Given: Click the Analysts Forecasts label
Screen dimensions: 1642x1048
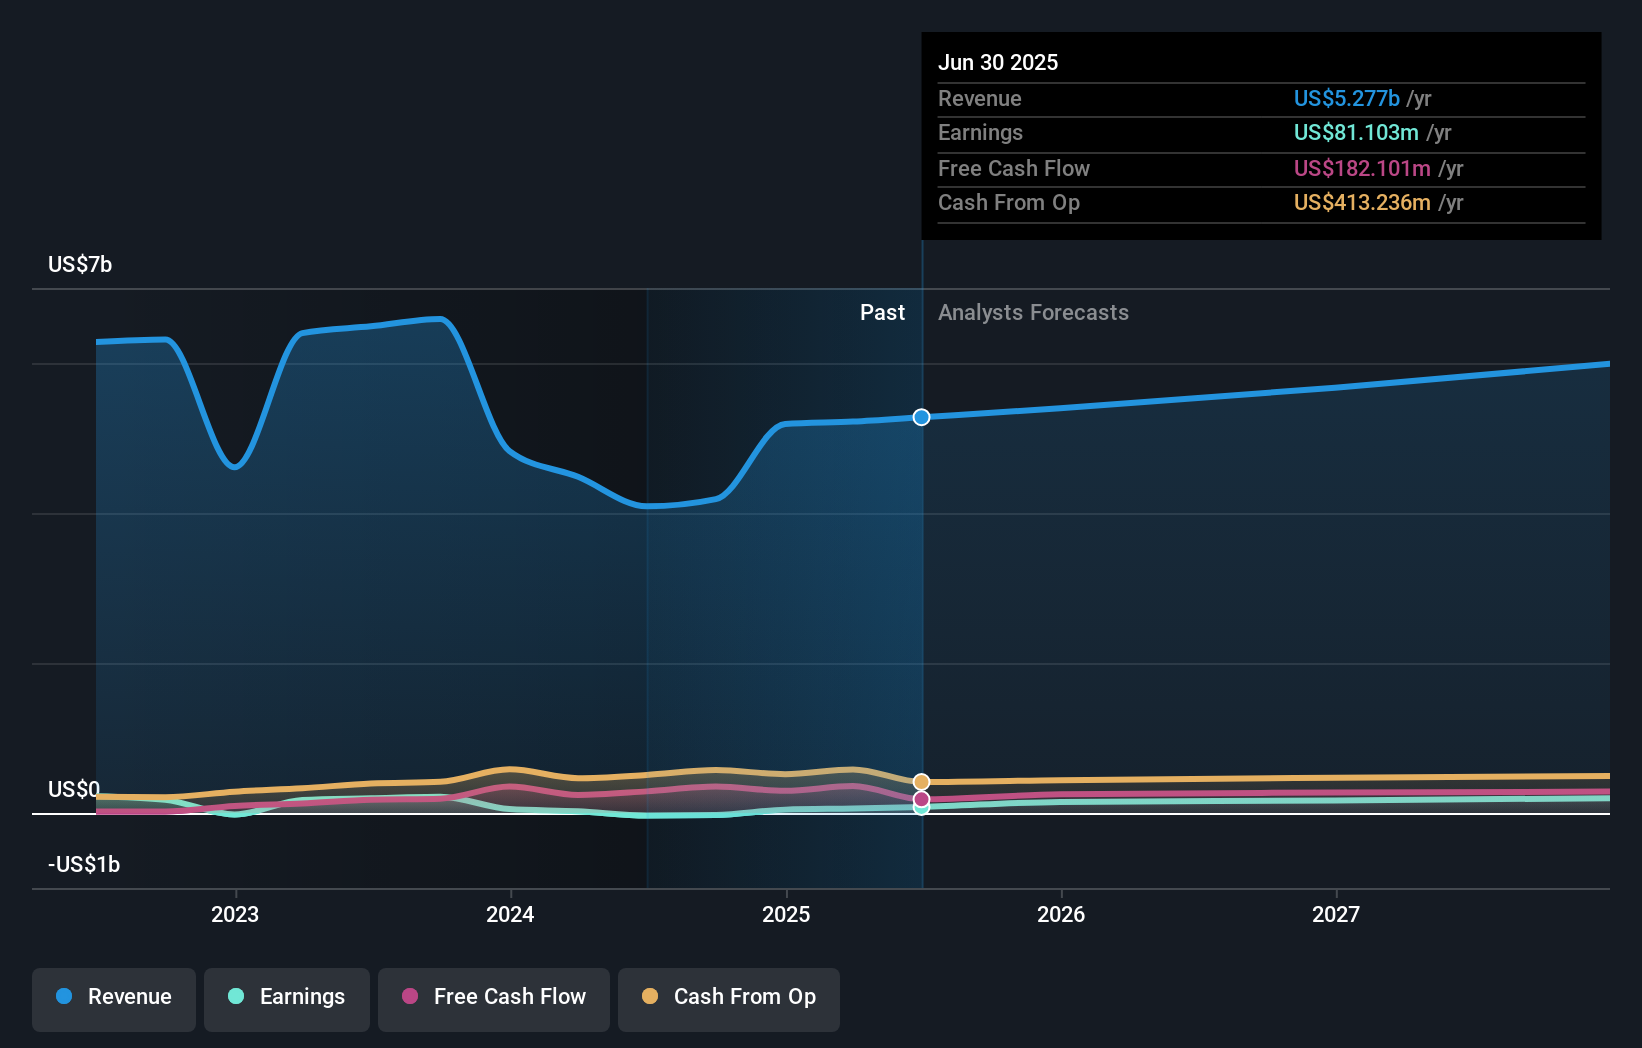Looking at the screenshot, I should click(x=1033, y=312).
